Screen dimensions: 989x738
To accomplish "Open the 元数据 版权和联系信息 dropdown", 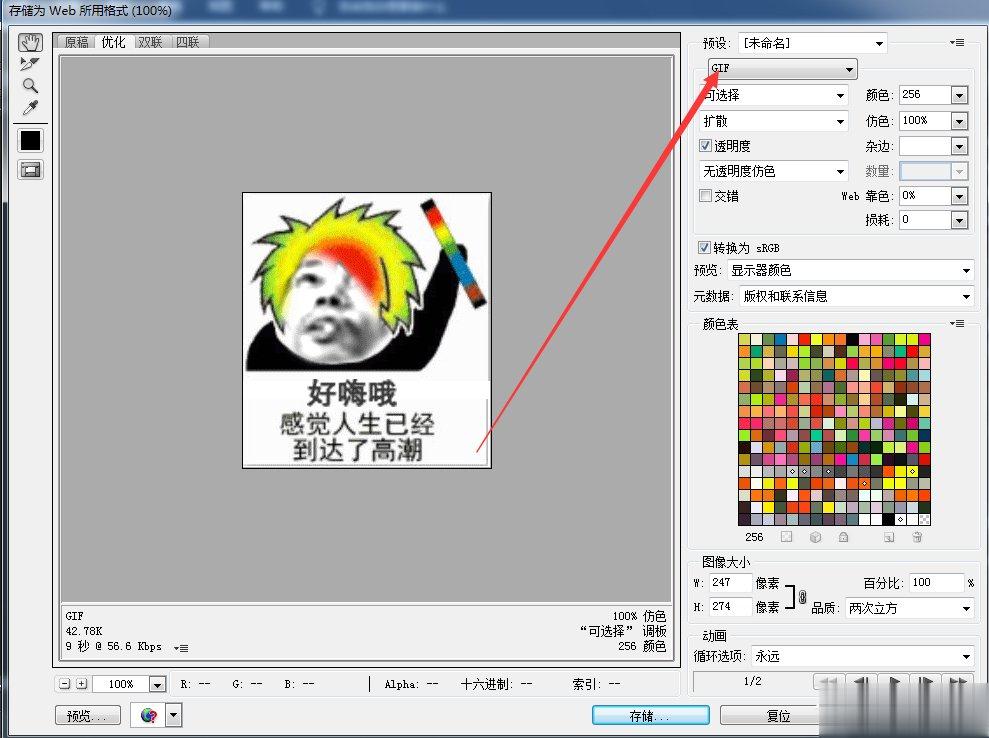I will [x=857, y=296].
